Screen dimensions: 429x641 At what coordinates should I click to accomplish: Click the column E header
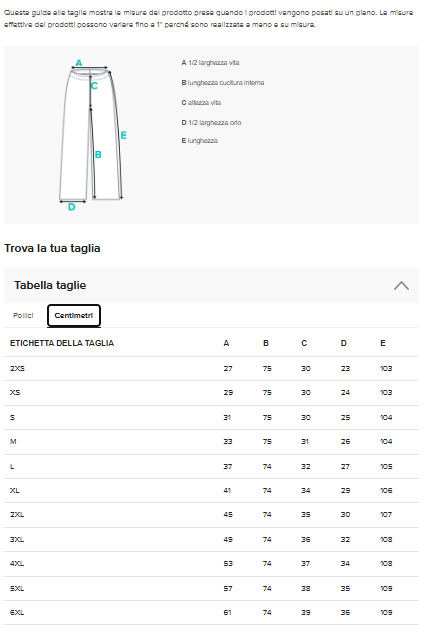[x=383, y=343]
